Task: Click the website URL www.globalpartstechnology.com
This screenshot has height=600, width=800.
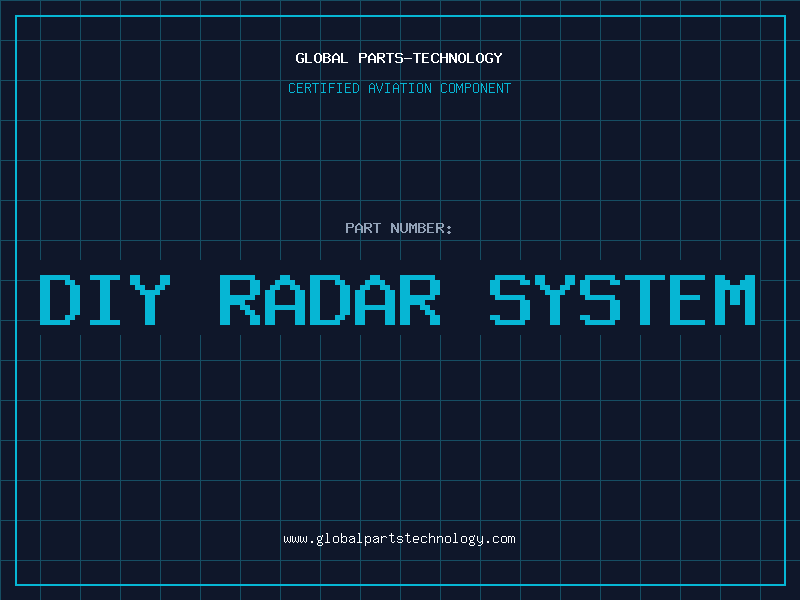Action: [399, 539]
